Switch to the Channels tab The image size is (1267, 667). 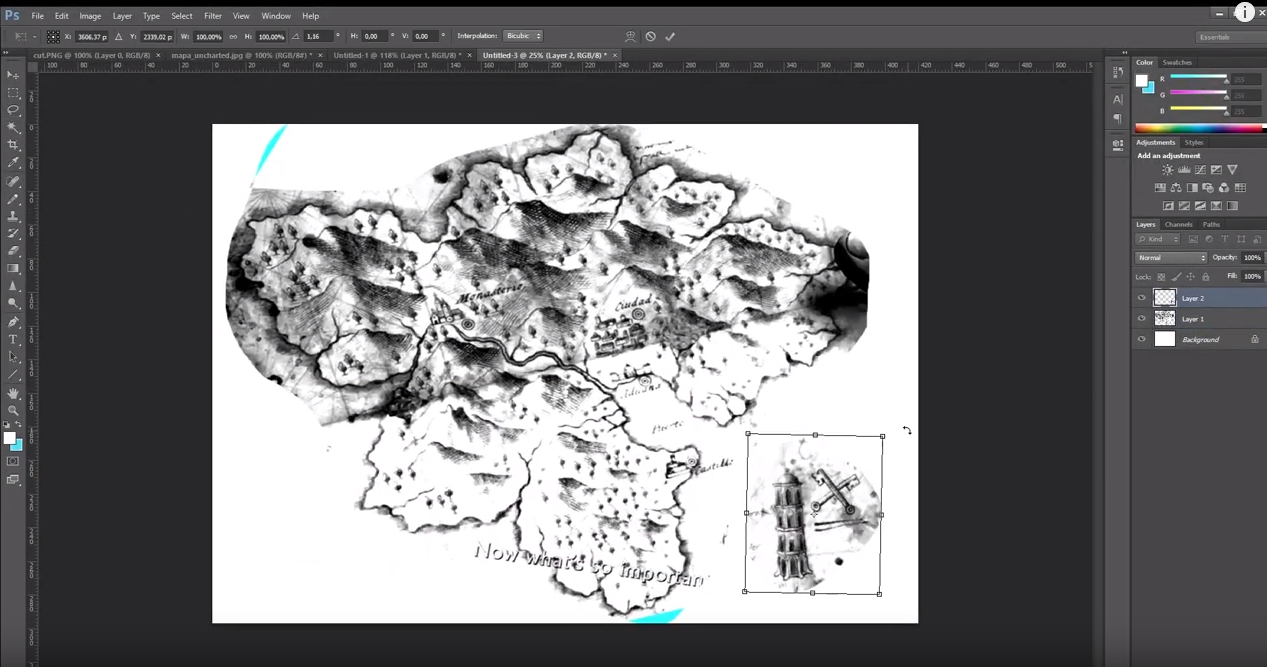[x=1178, y=224]
